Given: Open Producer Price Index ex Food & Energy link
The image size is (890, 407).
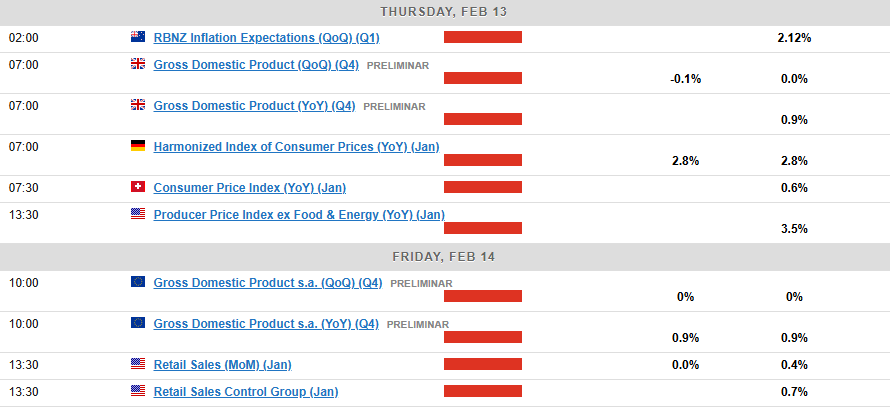Looking at the screenshot, I should click(x=299, y=215).
